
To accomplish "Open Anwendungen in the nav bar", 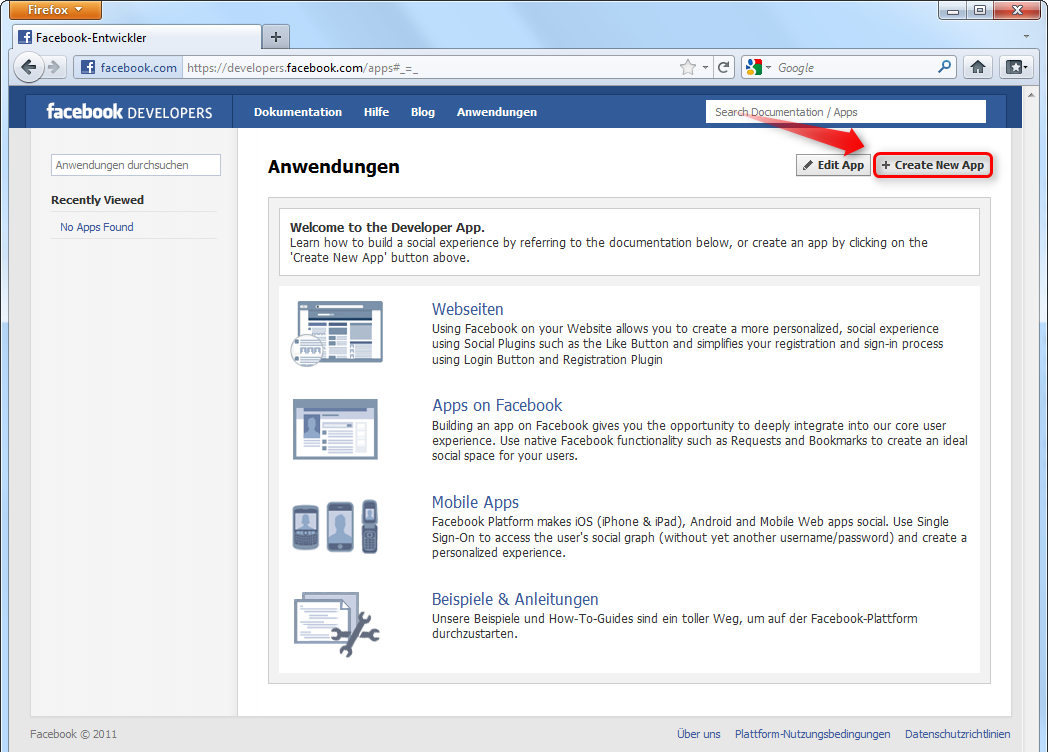I will (x=497, y=112).
